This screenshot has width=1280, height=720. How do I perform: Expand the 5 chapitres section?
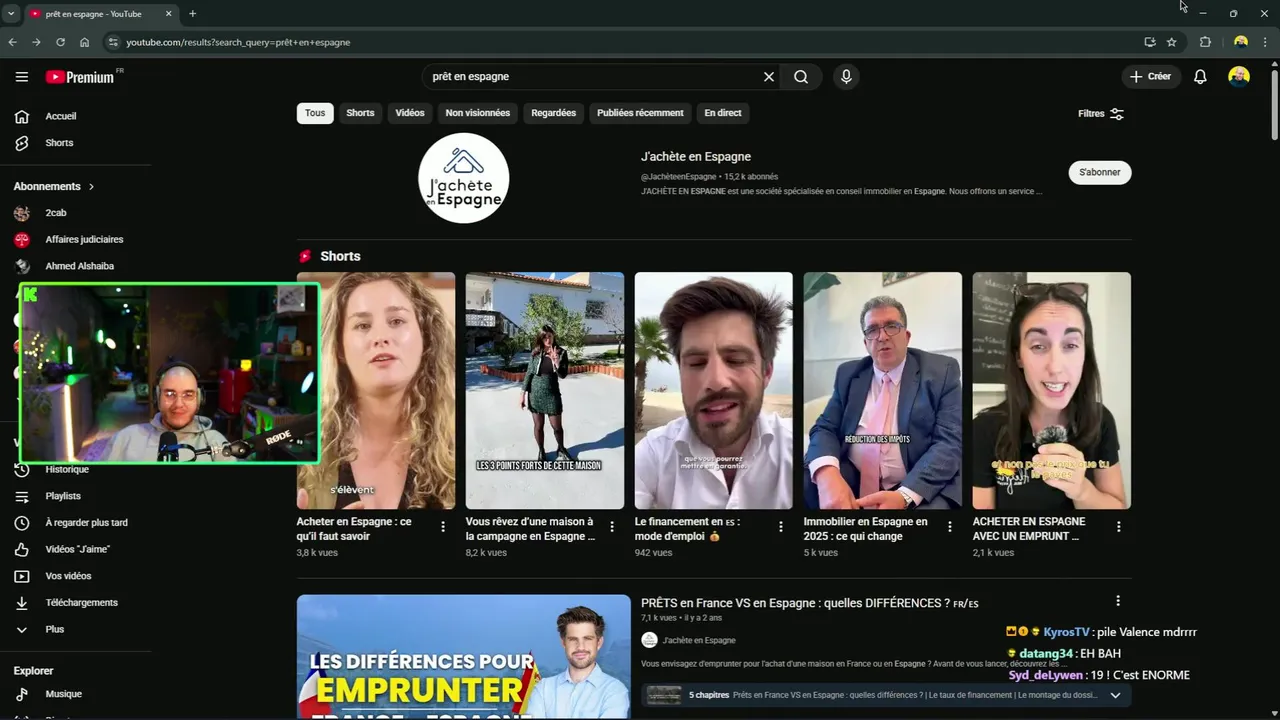1115,695
